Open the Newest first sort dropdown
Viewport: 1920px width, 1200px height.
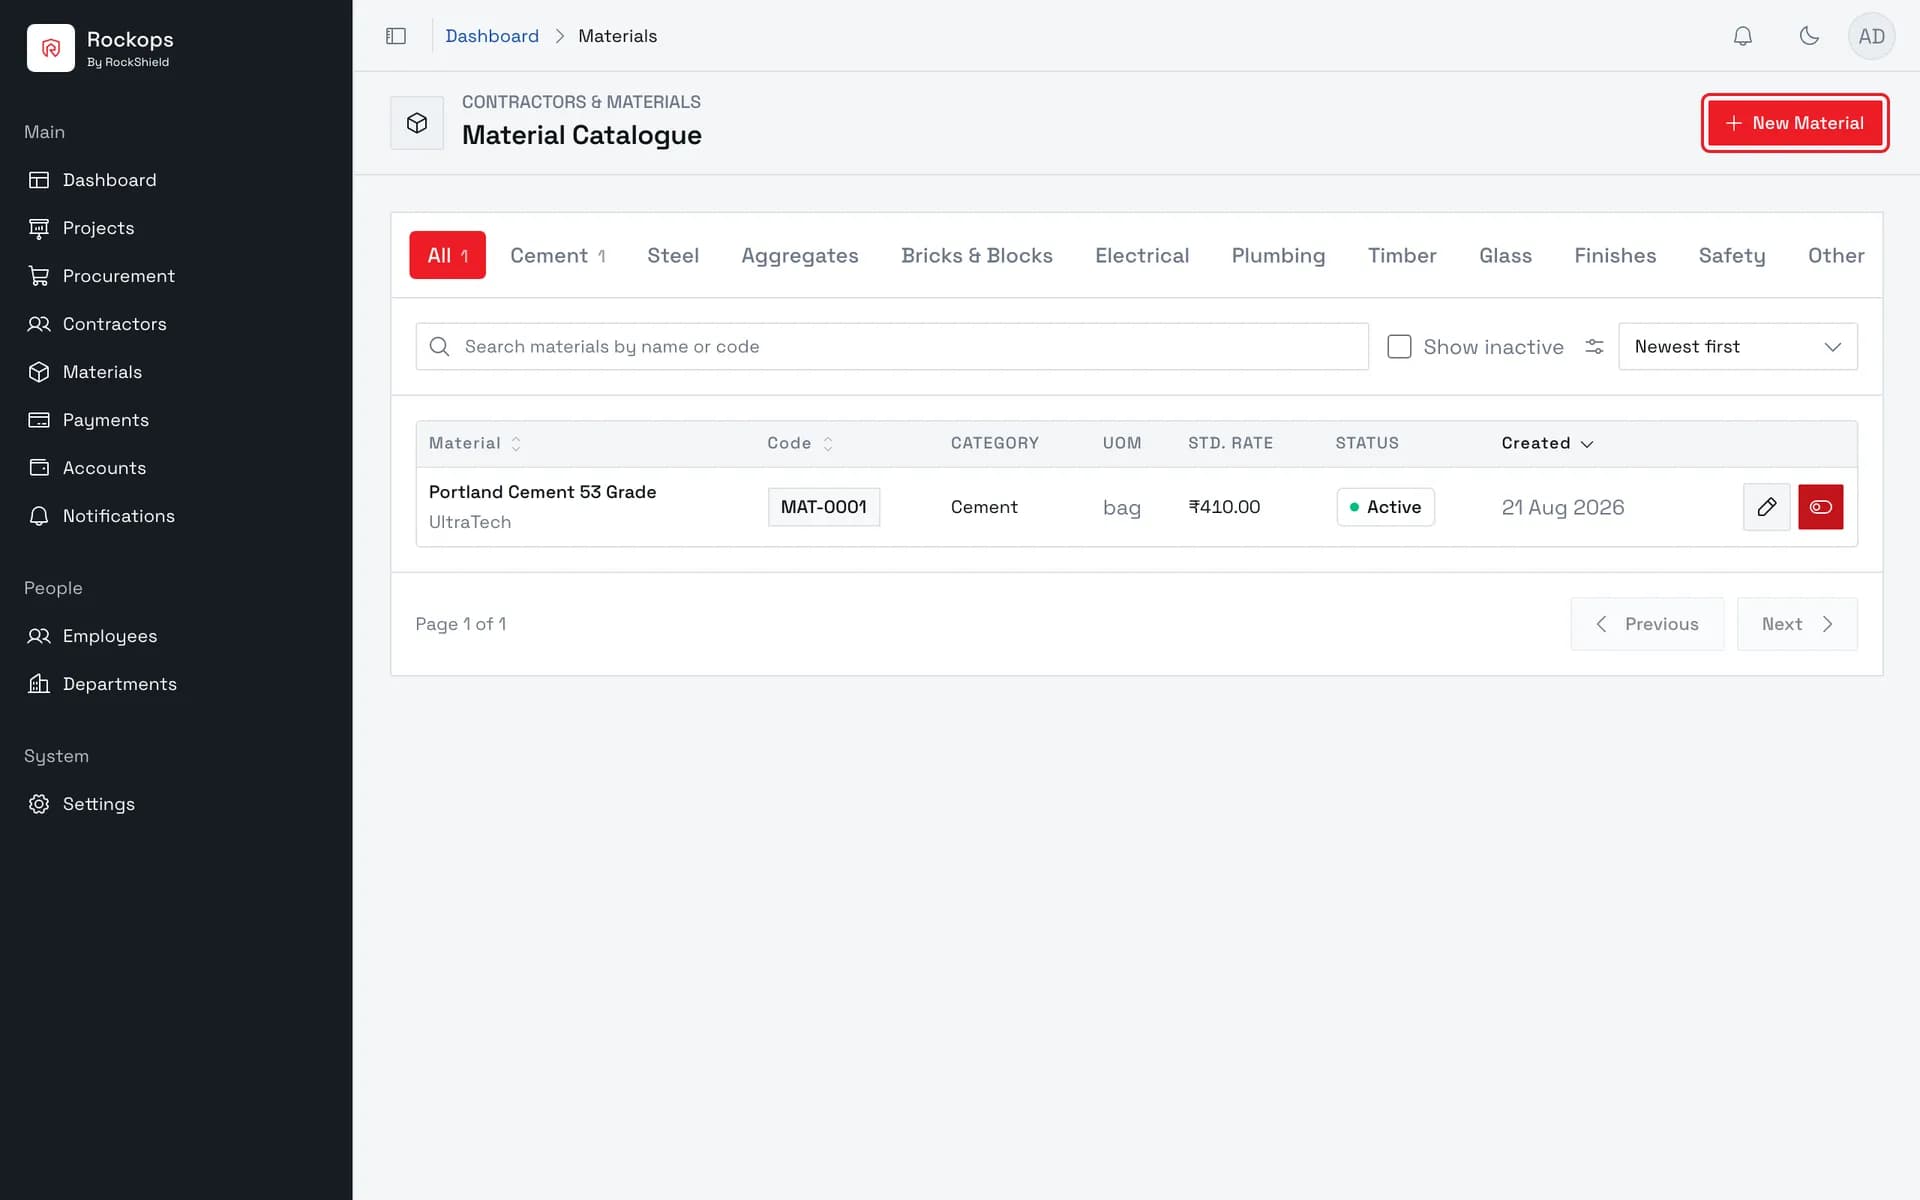pos(1738,346)
